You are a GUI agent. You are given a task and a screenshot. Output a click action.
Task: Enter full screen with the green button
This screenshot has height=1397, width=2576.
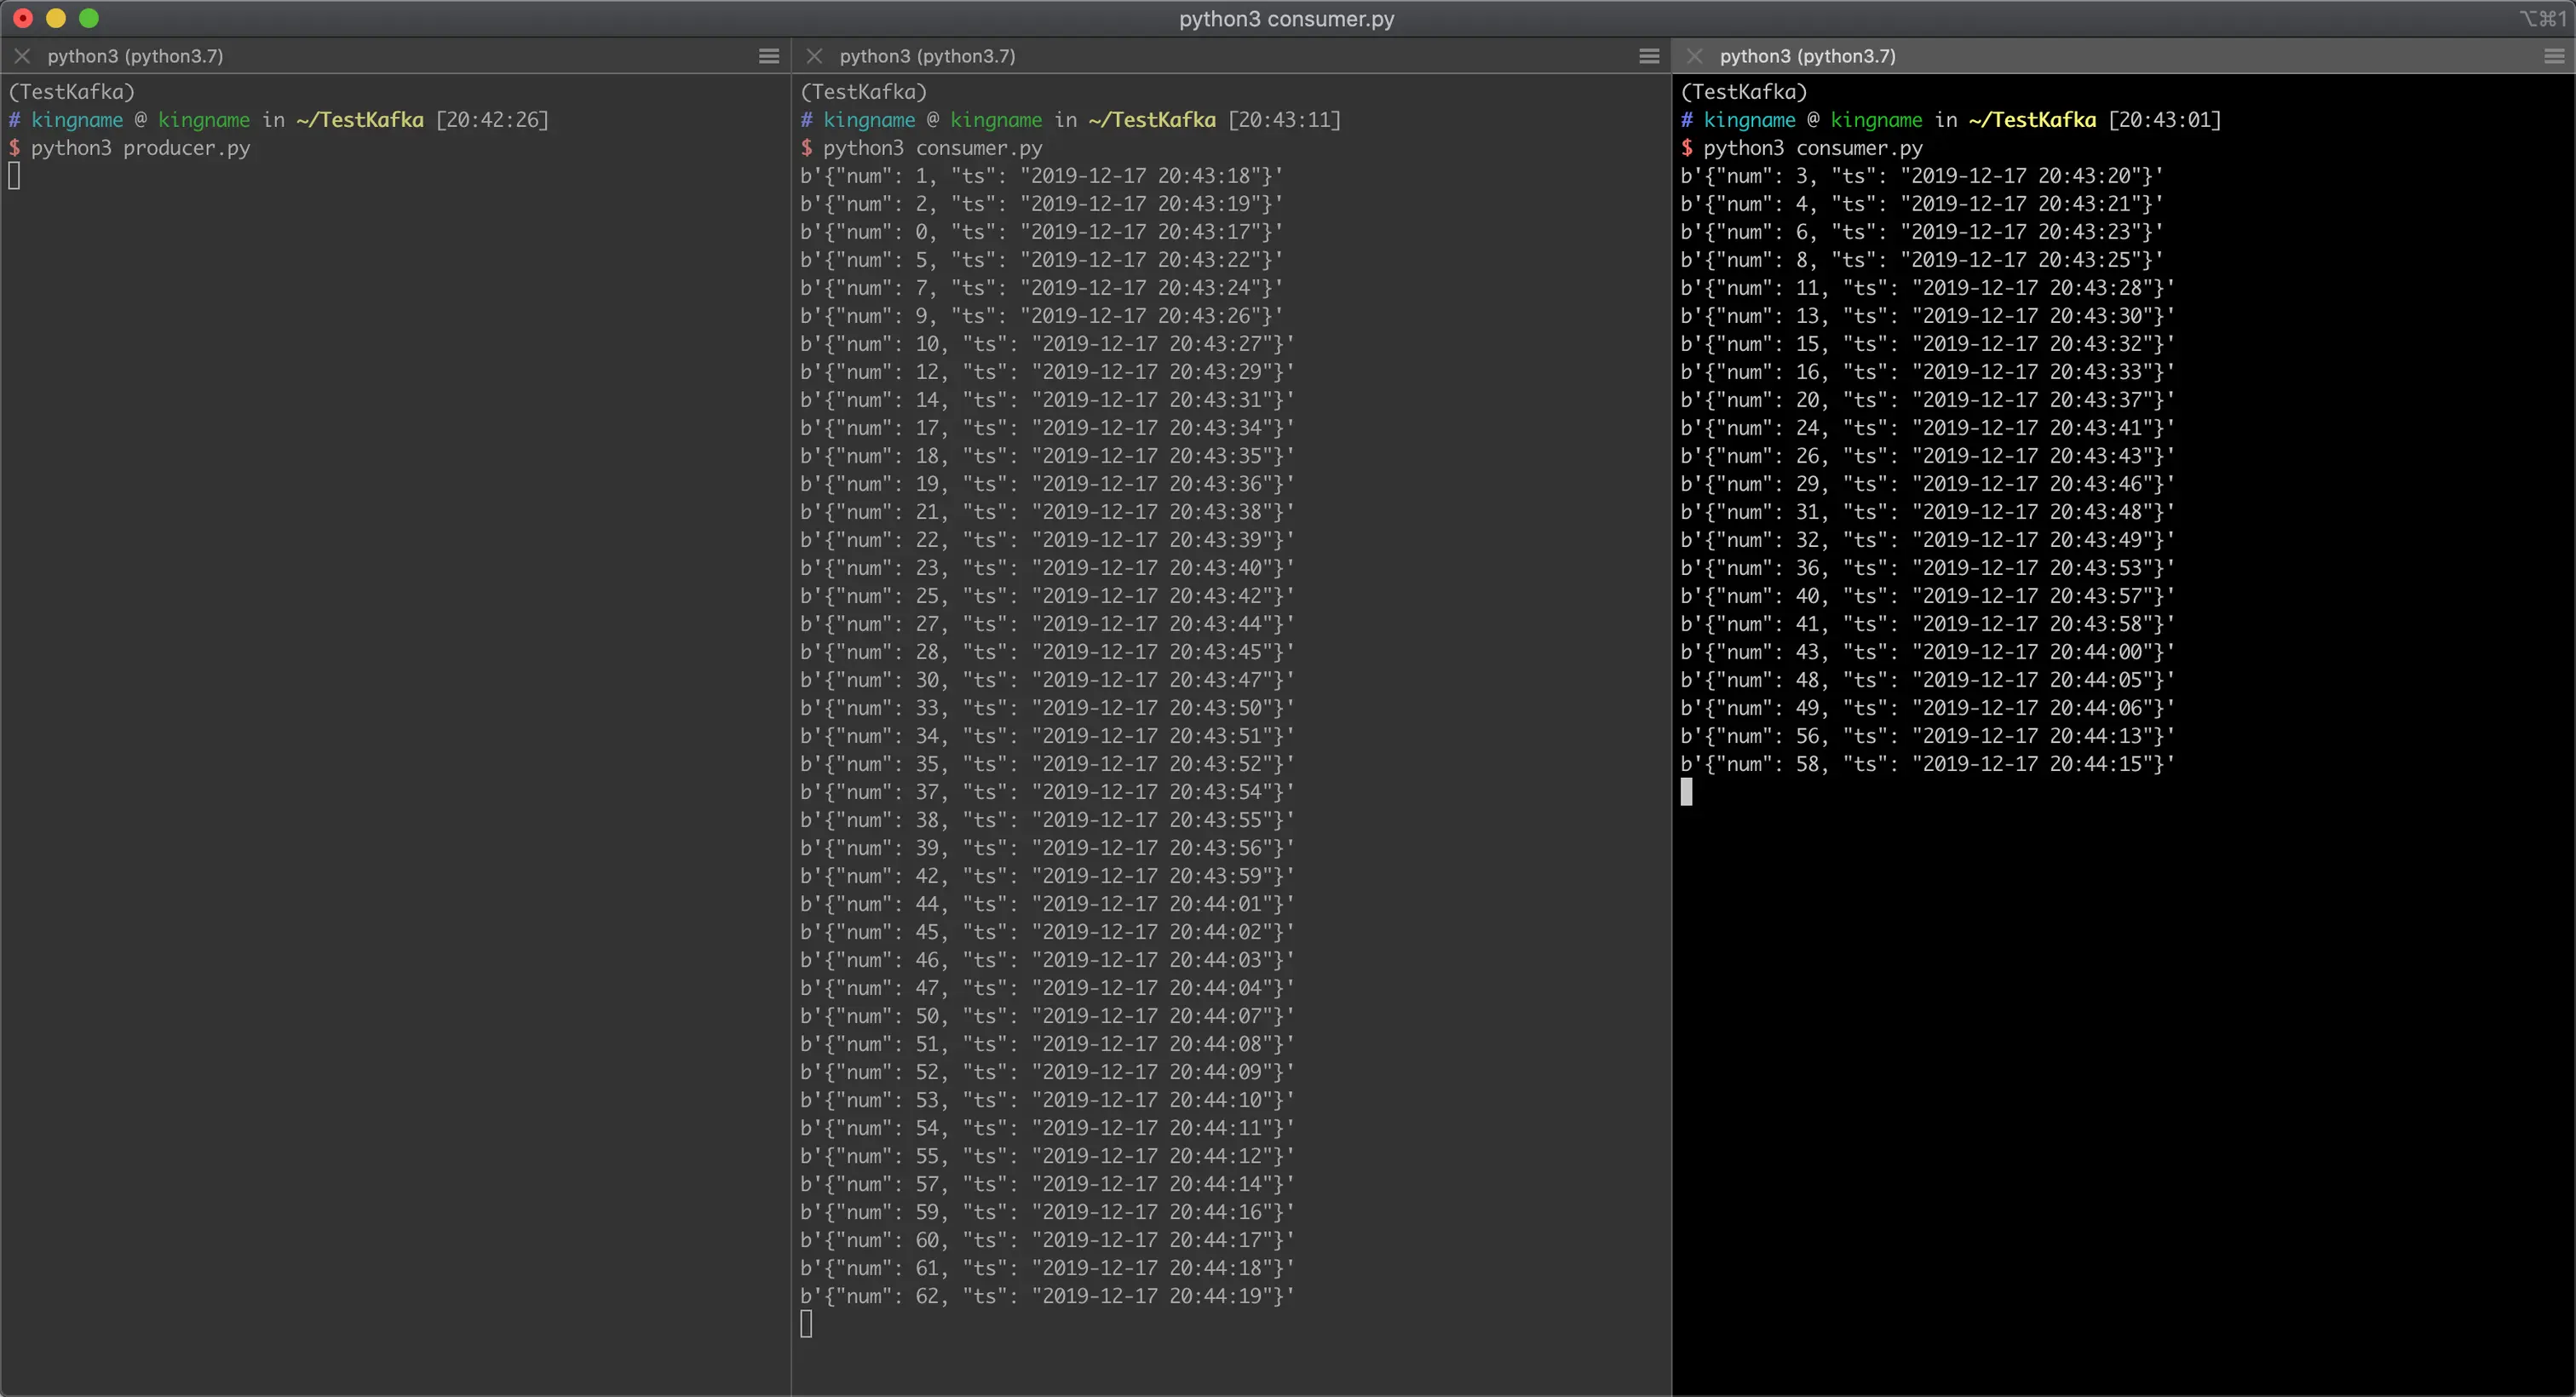click(x=89, y=18)
